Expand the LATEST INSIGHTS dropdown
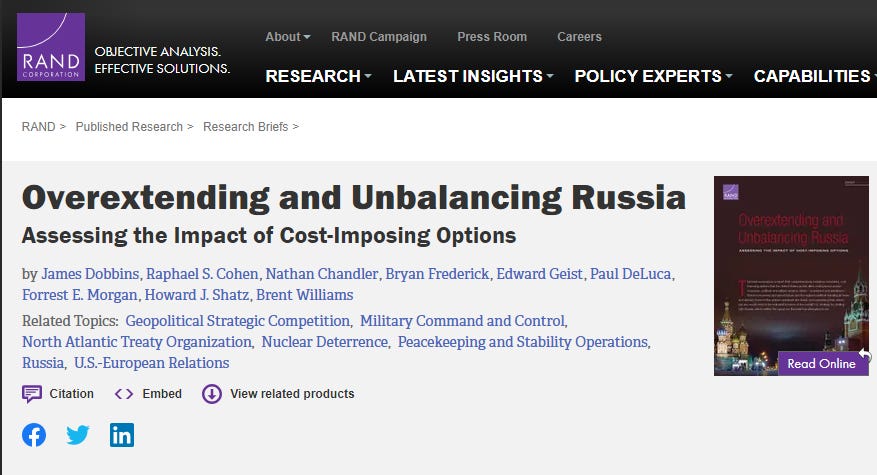The image size is (877, 475). [473, 76]
